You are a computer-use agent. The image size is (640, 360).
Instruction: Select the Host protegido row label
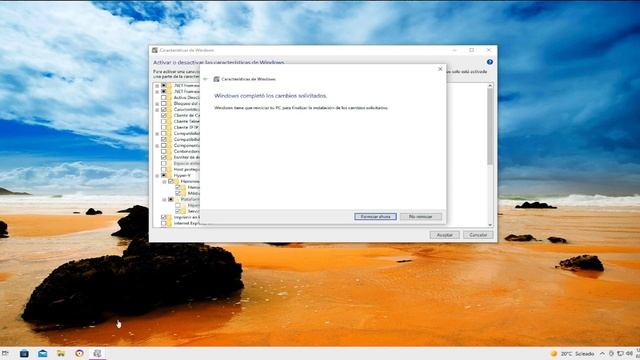(187, 169)
